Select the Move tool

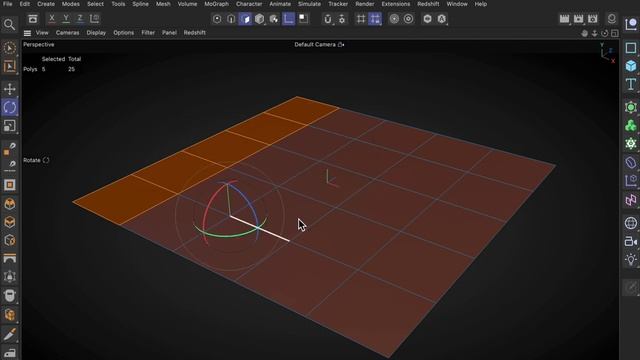[9, 89]
